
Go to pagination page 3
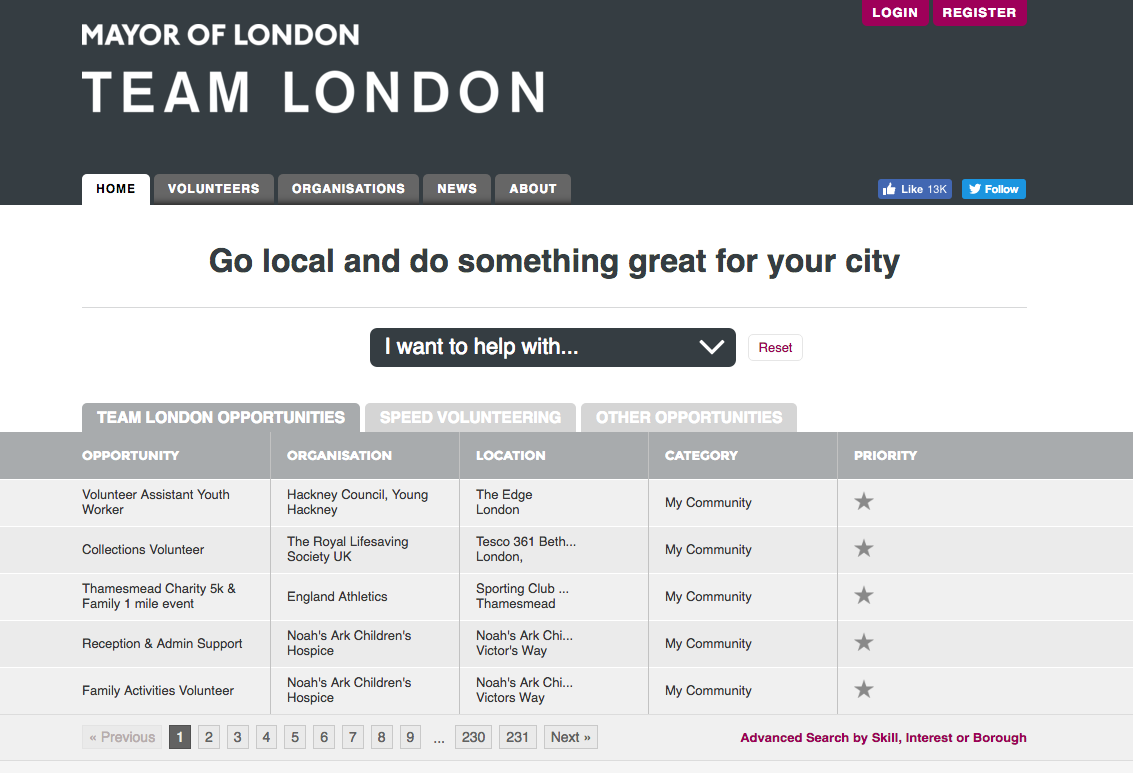237,737
